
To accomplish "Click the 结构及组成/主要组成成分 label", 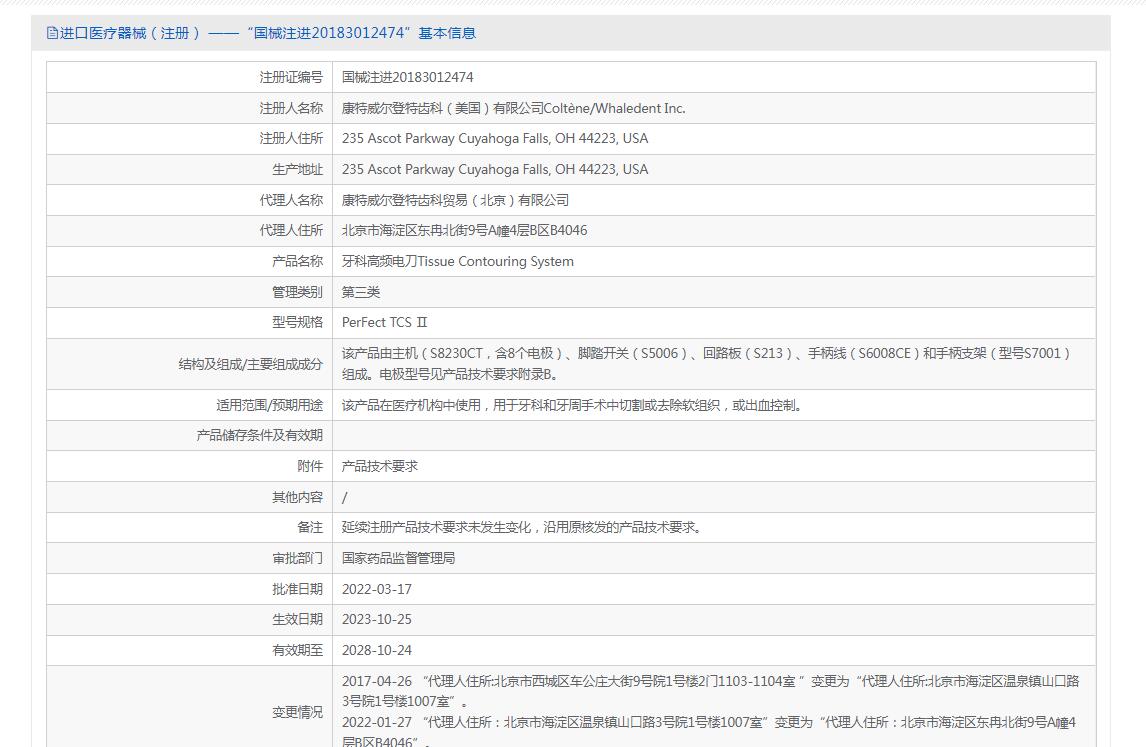I will click(x=251, y=364).
